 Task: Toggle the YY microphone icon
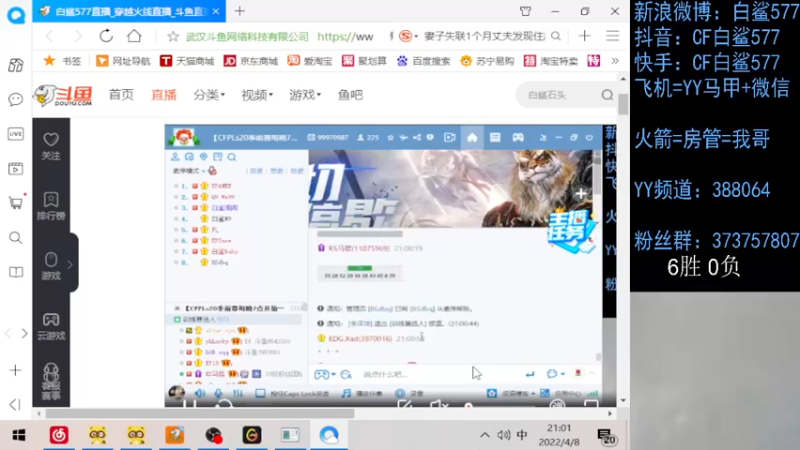[x=218, y=393]
